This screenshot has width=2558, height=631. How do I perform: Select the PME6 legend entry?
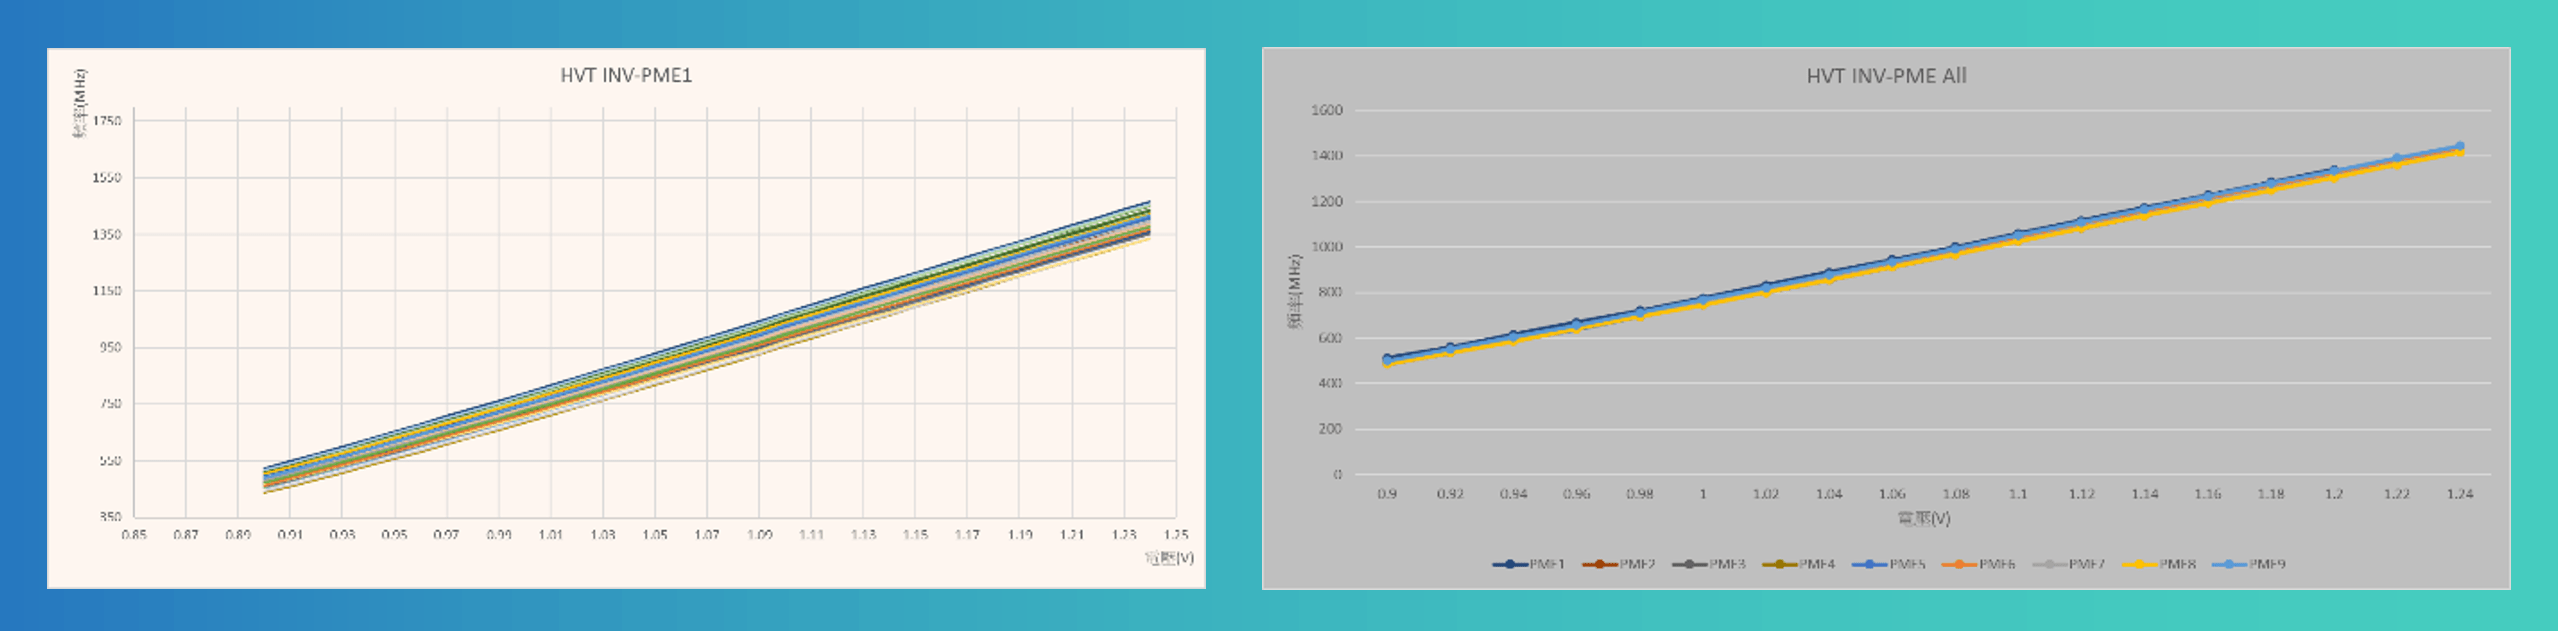click(1979, 564)
